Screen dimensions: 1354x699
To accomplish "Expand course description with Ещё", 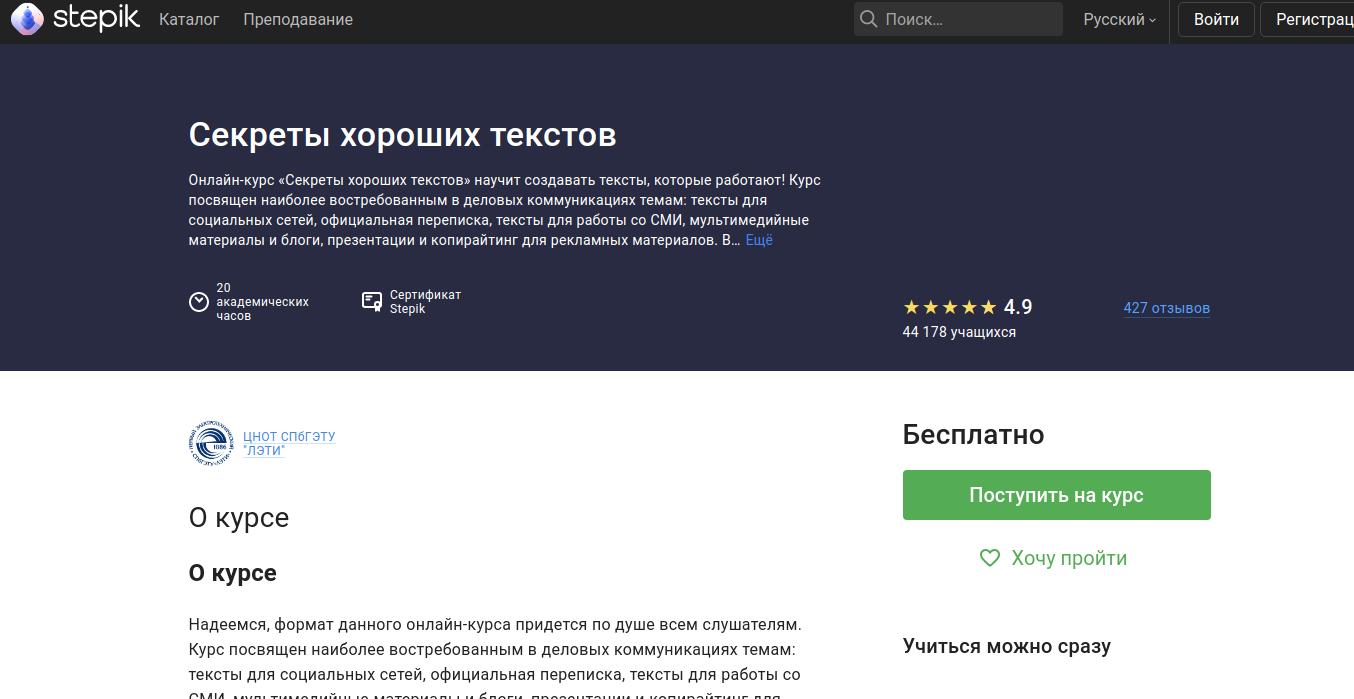I will [759, 240].
